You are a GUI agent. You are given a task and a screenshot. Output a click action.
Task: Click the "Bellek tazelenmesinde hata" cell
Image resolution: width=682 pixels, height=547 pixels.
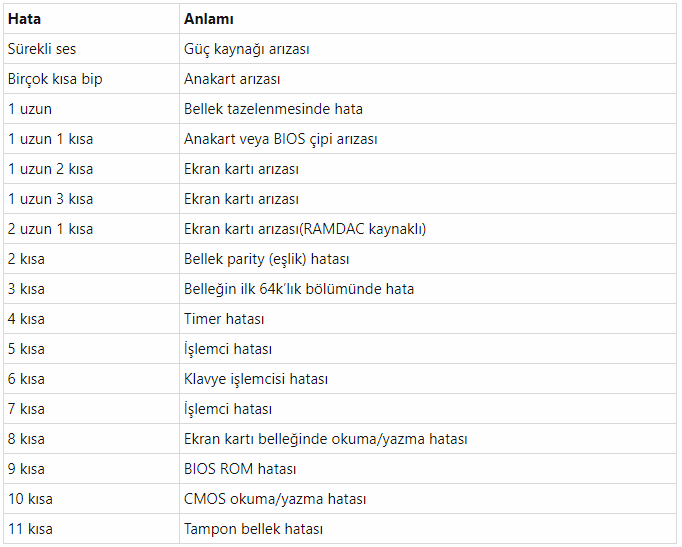[x=273, y=109]
